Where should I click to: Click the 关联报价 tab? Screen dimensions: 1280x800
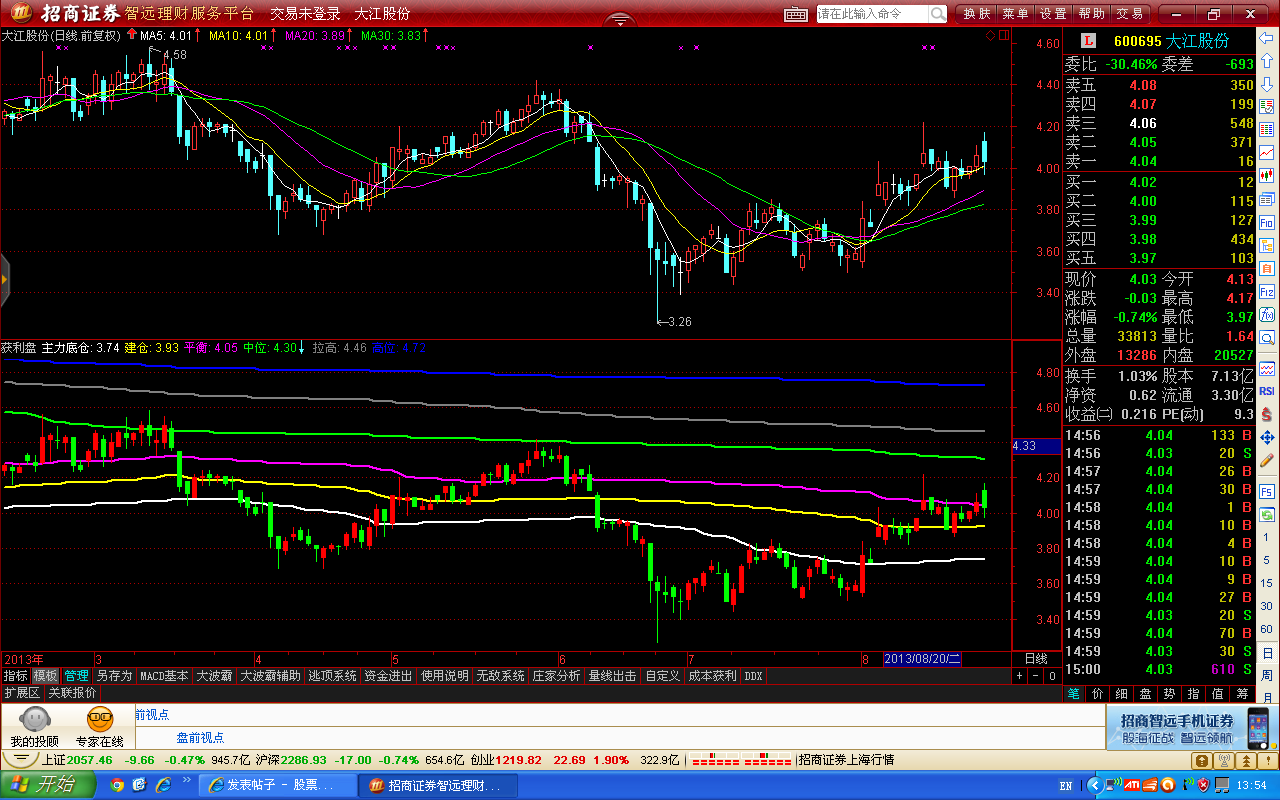point(73,692)
